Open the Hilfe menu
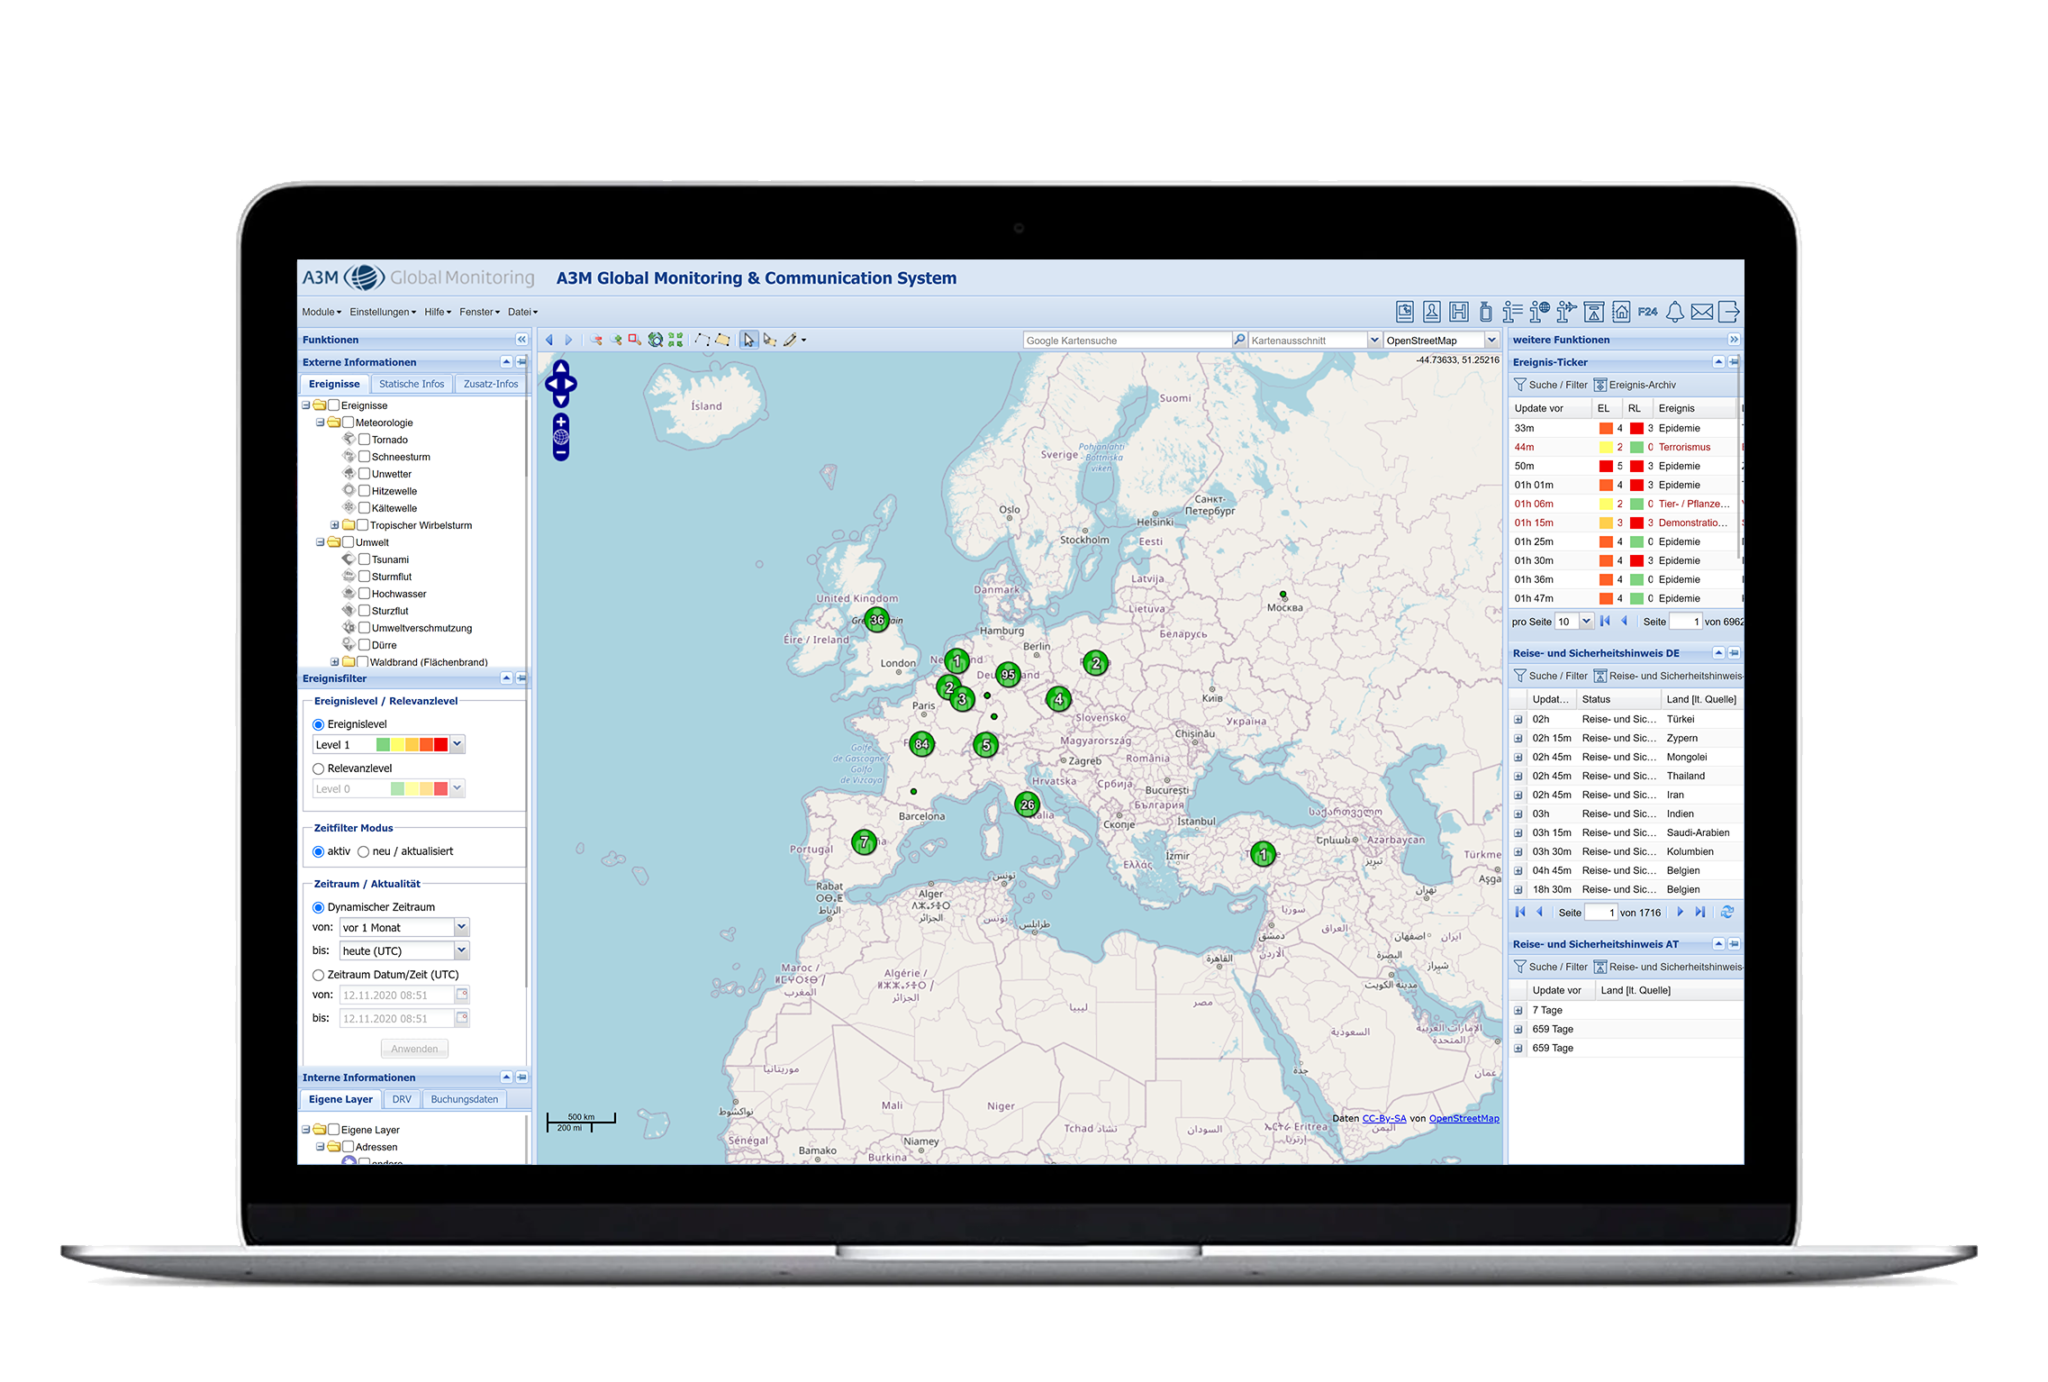This screenshot has height=1382, width=2048. click(x=438, y=312)
